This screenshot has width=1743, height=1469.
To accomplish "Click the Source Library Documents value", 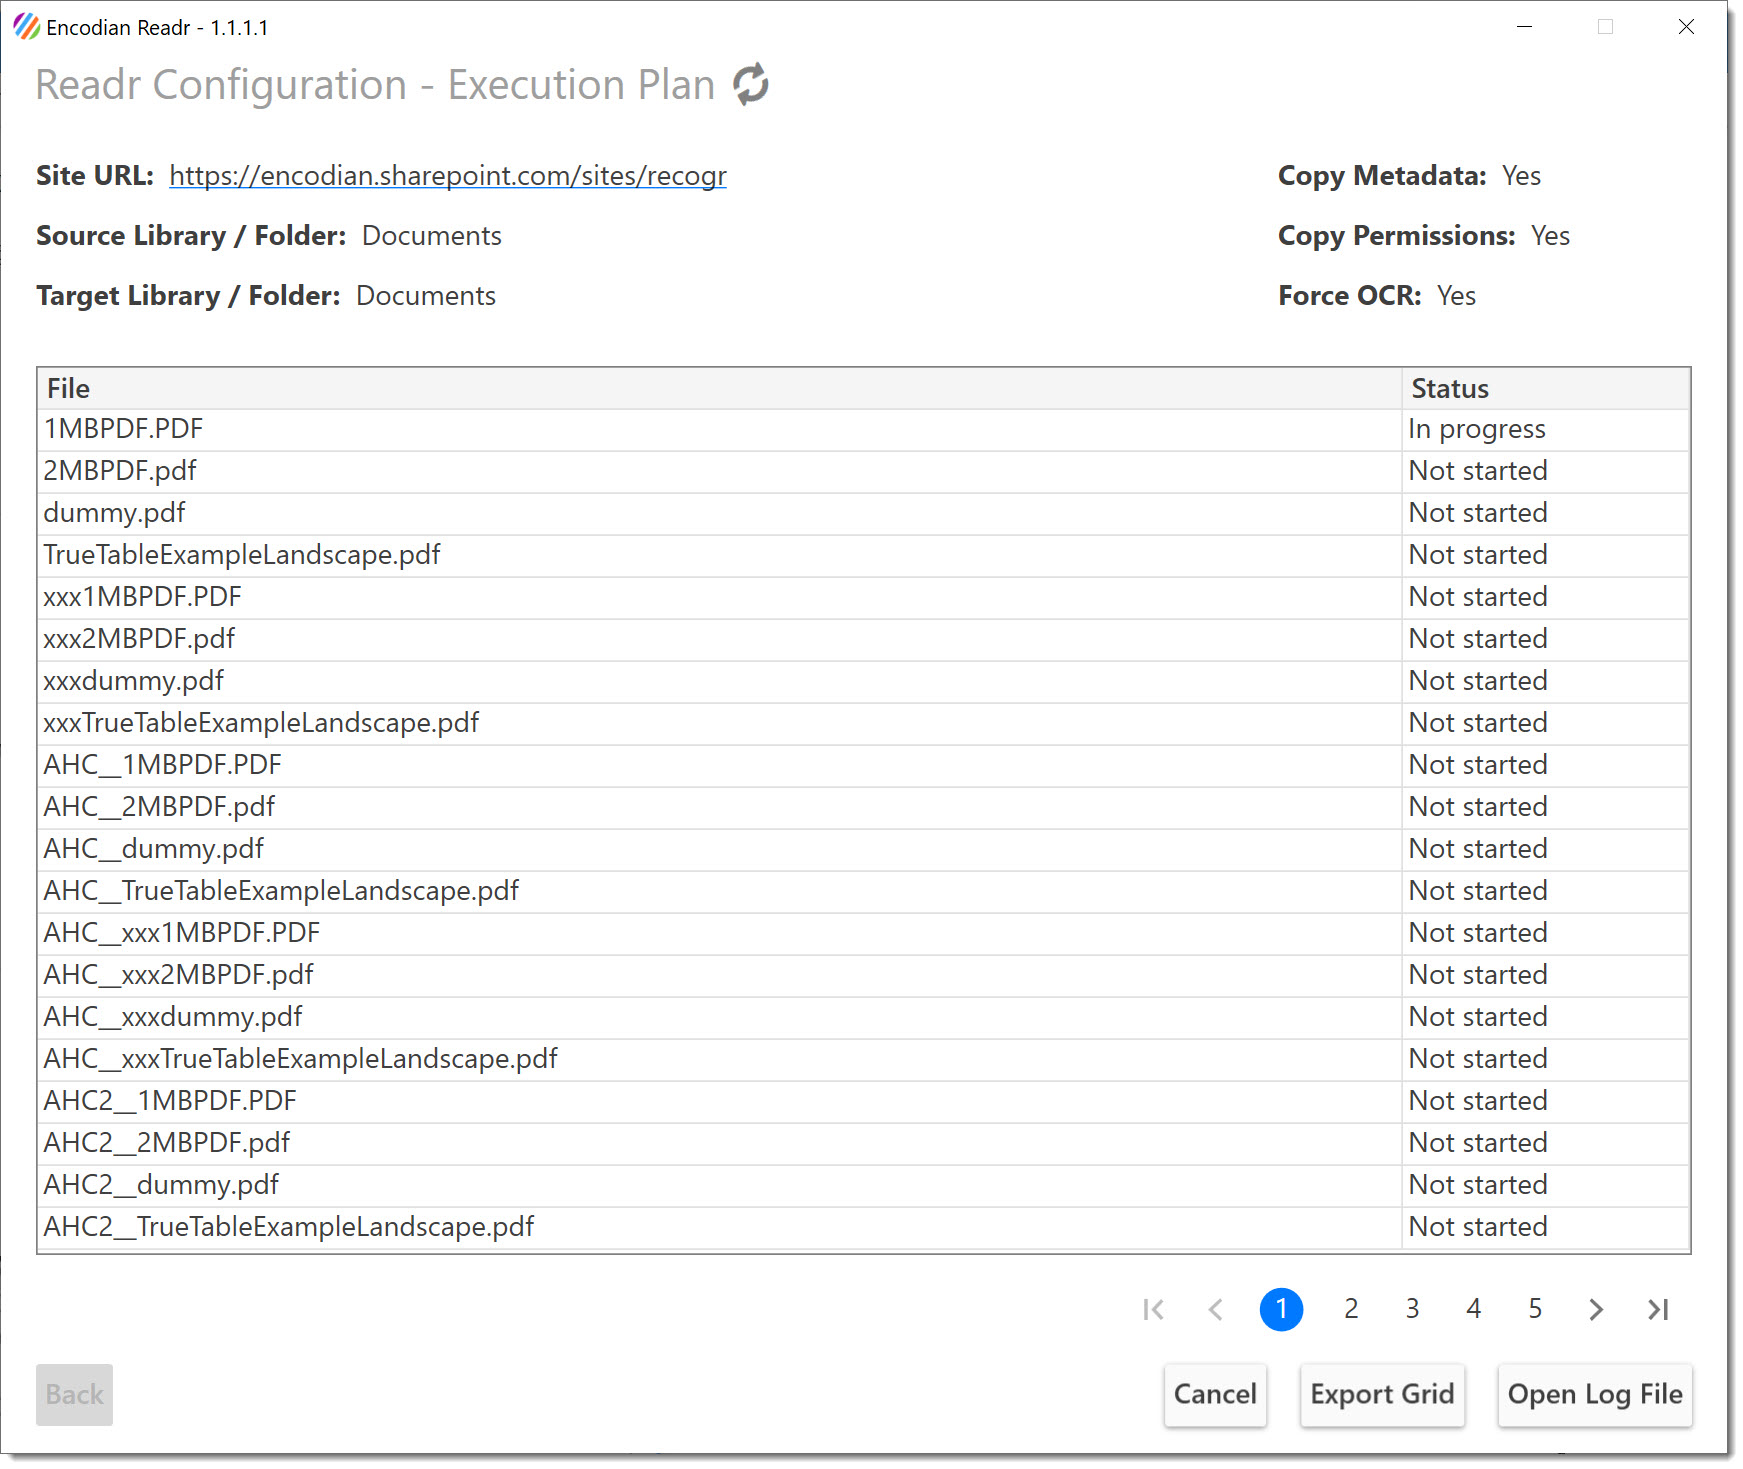I will click(432, 236).
